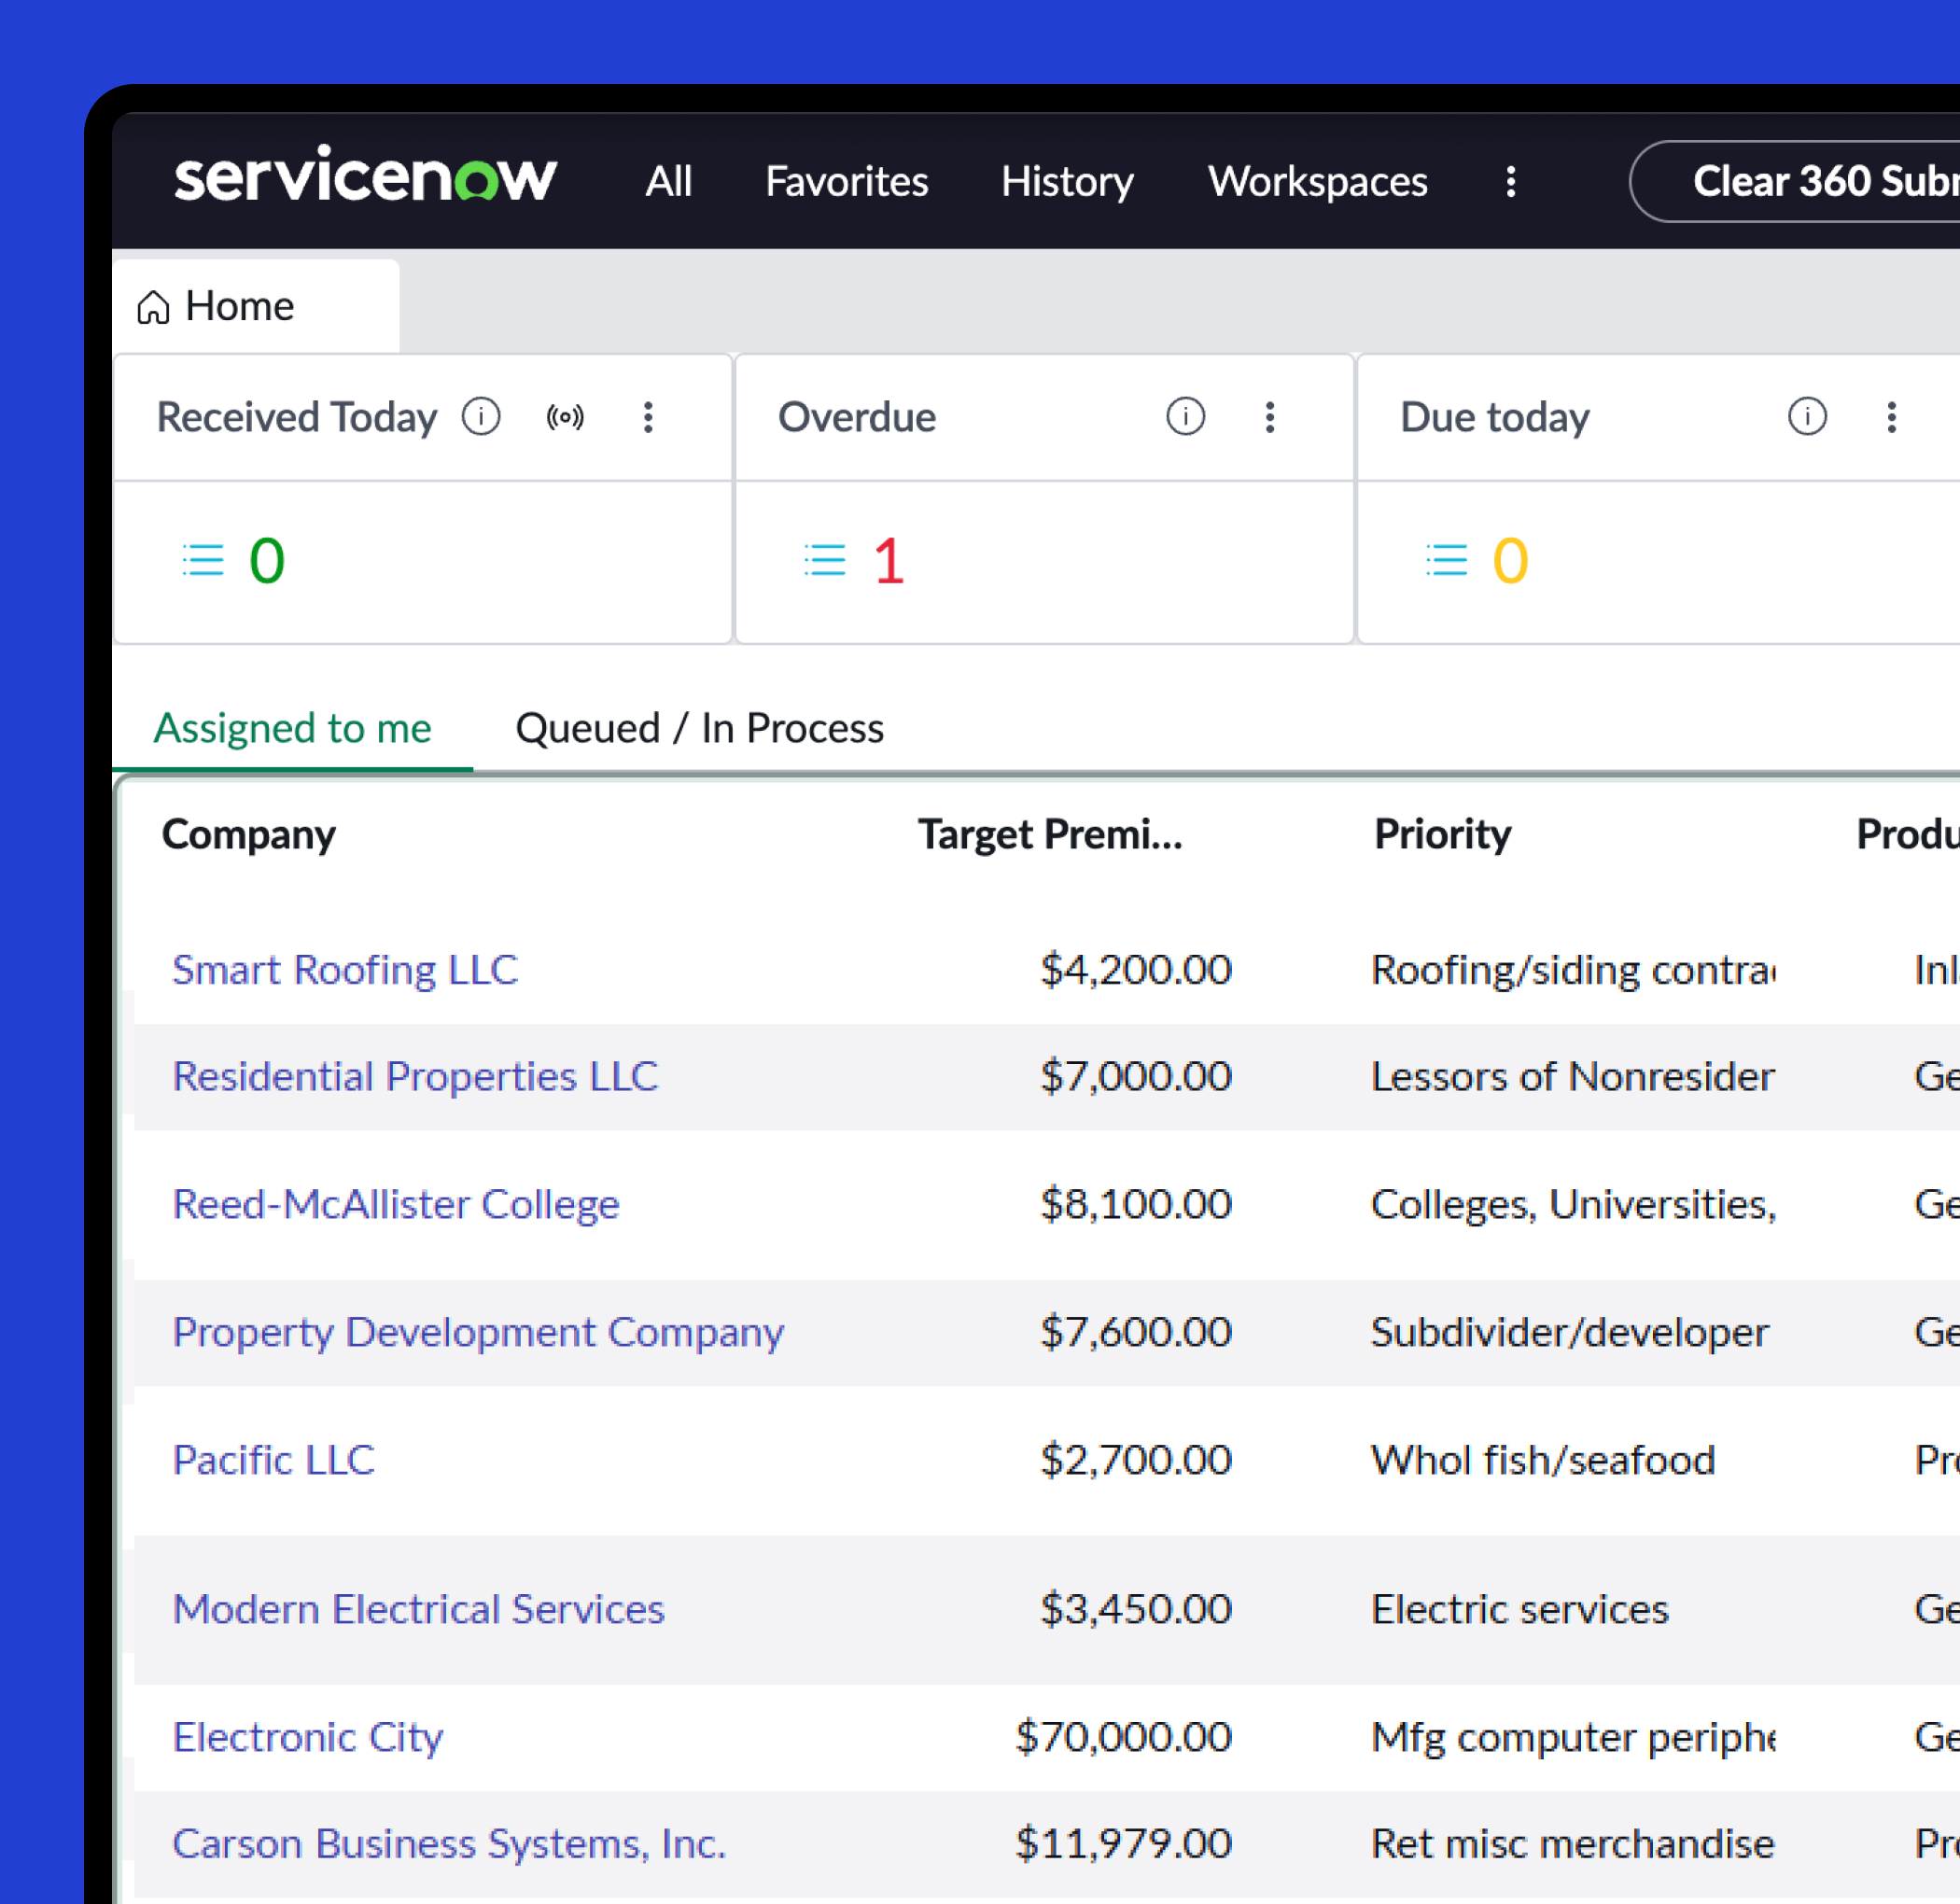Open the History menu
Viewport: 1960px width, 1904px height.
[x=1067, y=181]
